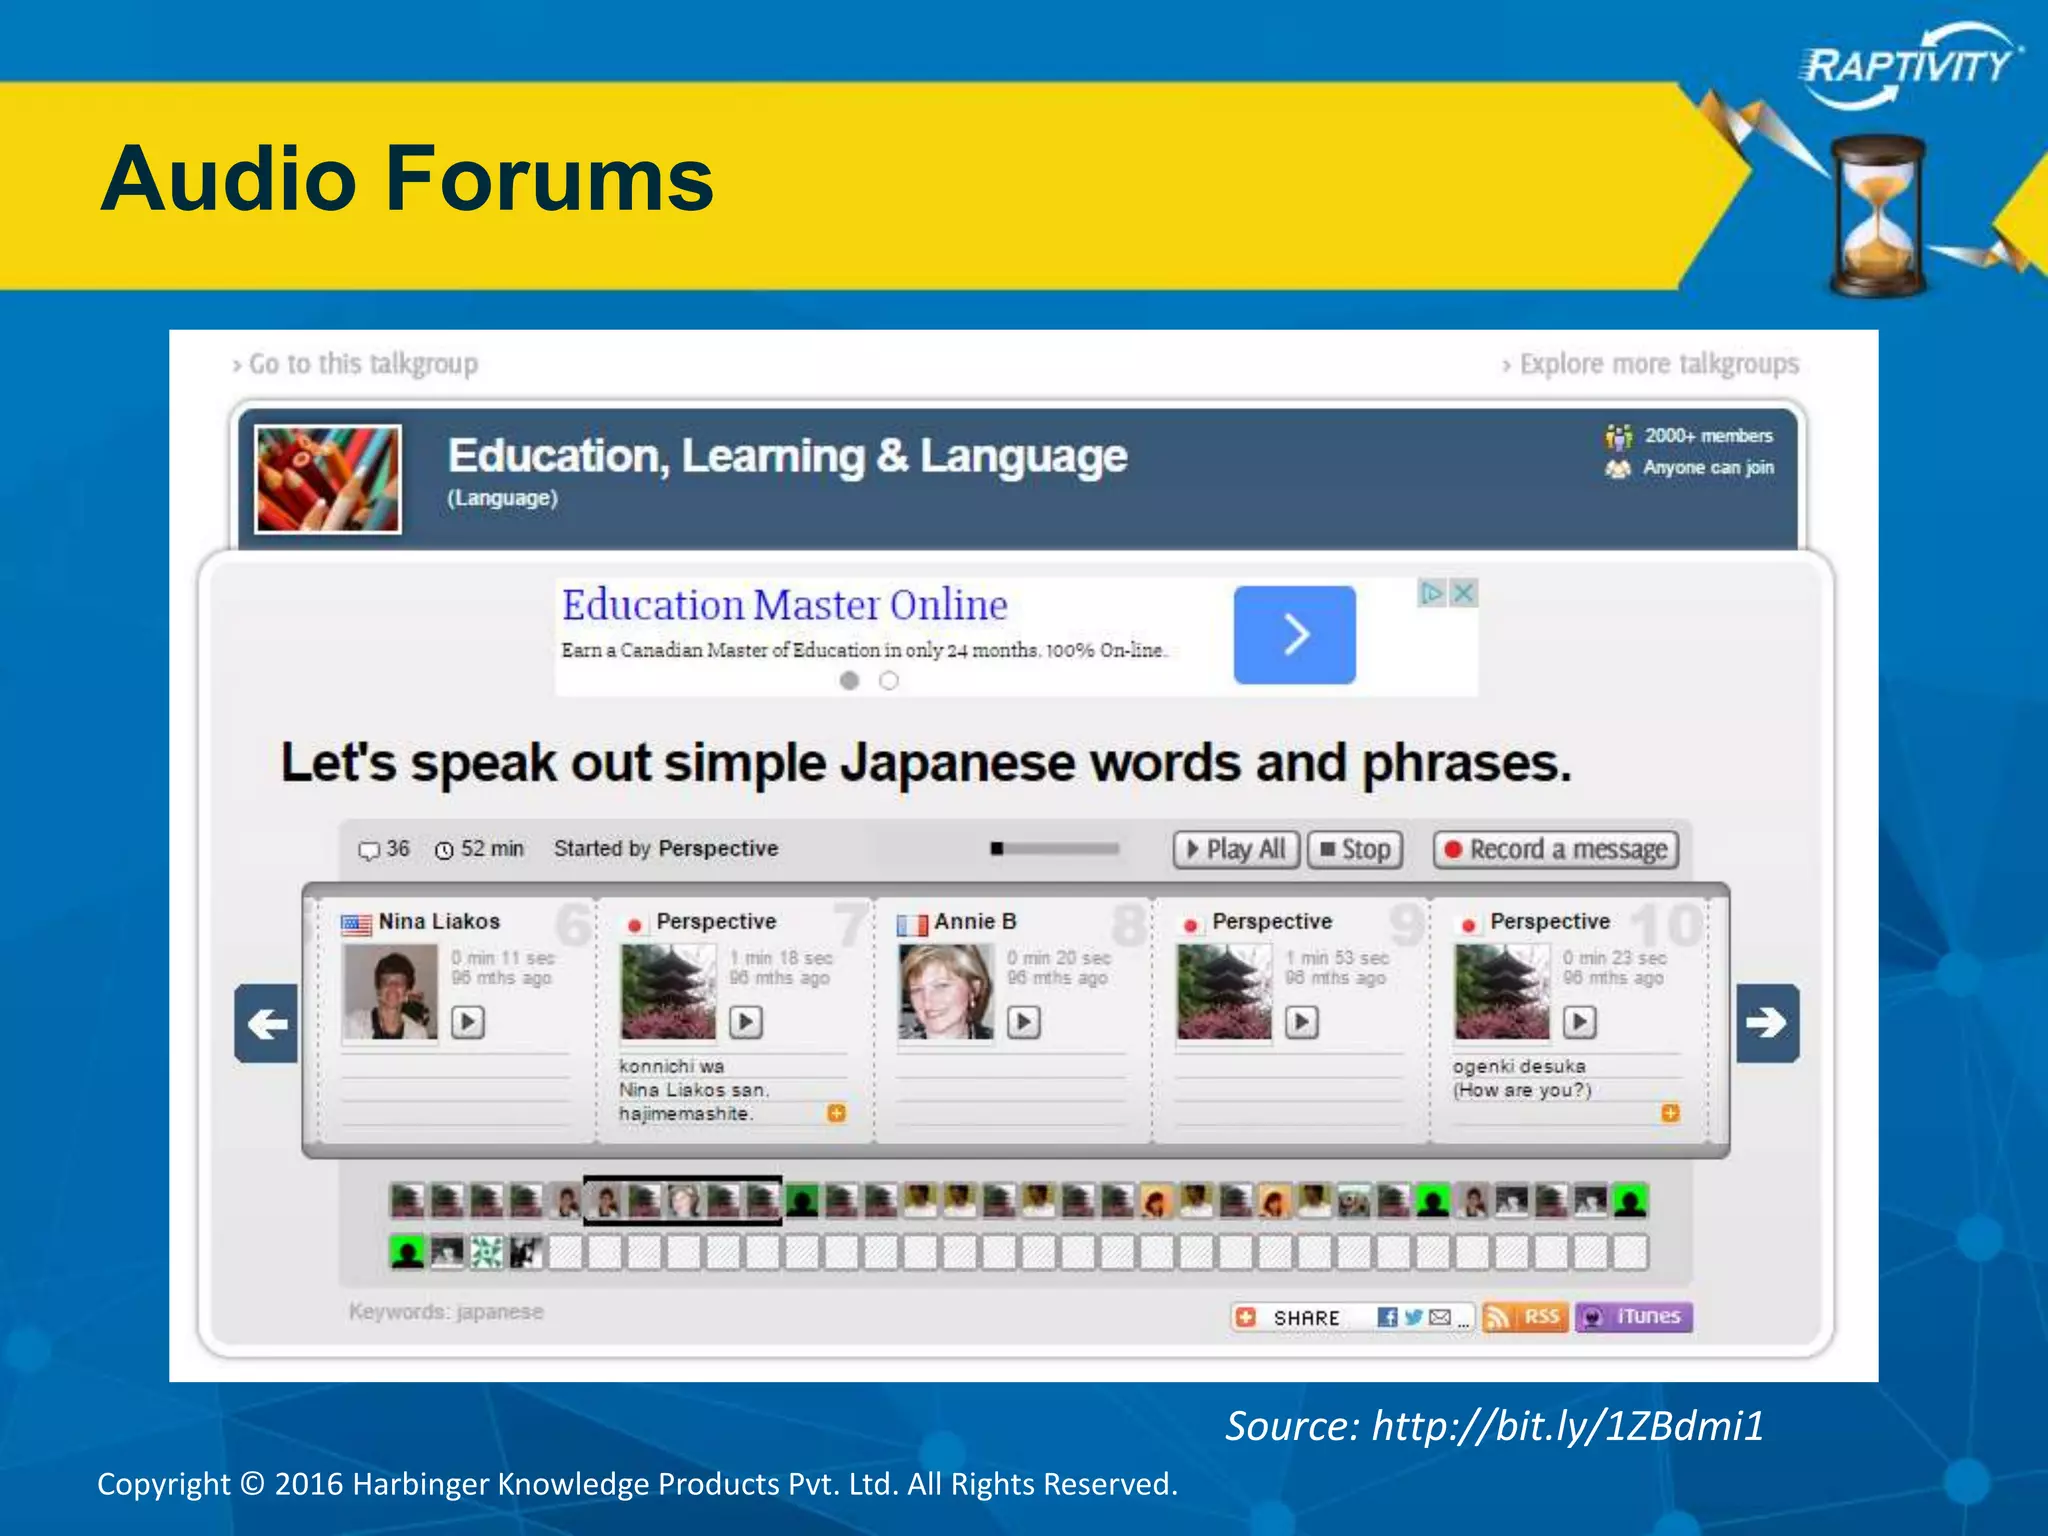Screen dimensions: 2048x1536
Task: Click the US flag next to Nina Liakos
Action: (356, 924)
